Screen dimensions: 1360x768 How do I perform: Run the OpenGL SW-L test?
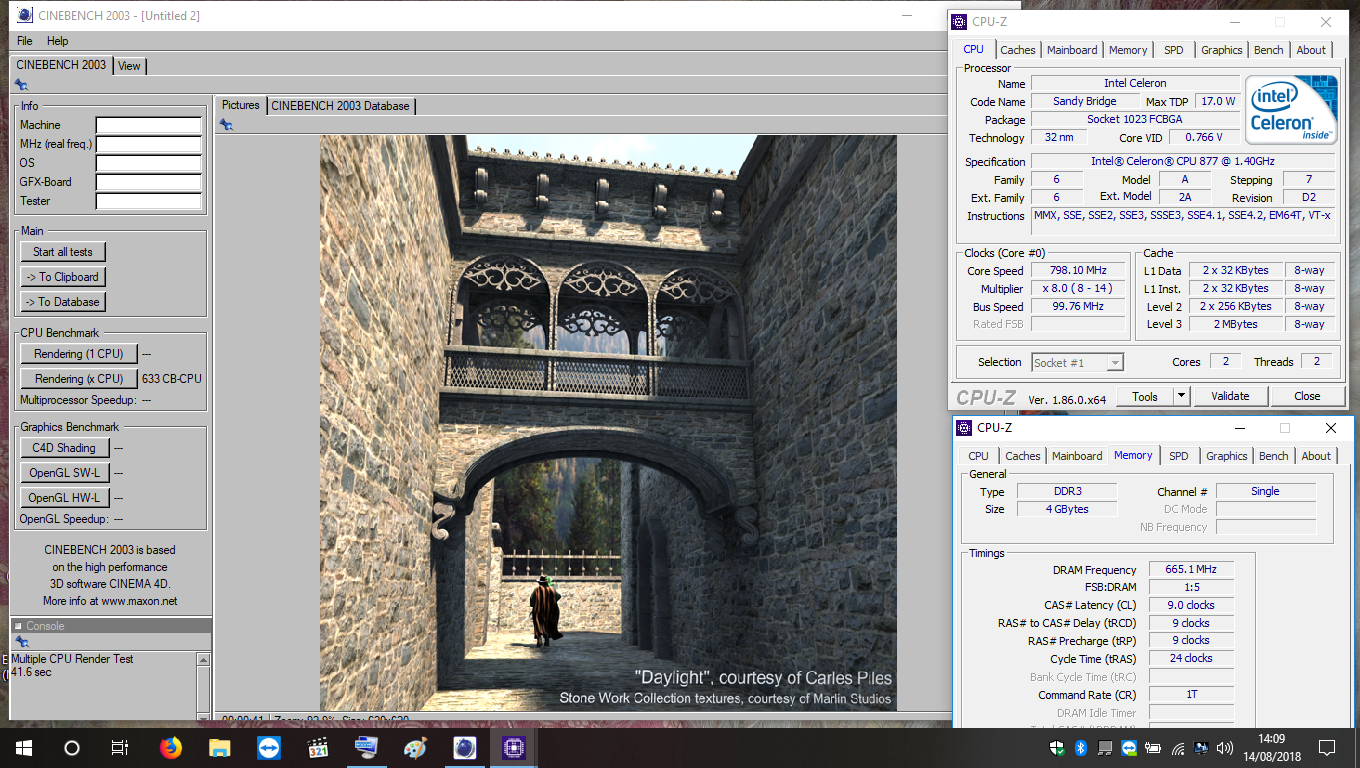point(64,473)
